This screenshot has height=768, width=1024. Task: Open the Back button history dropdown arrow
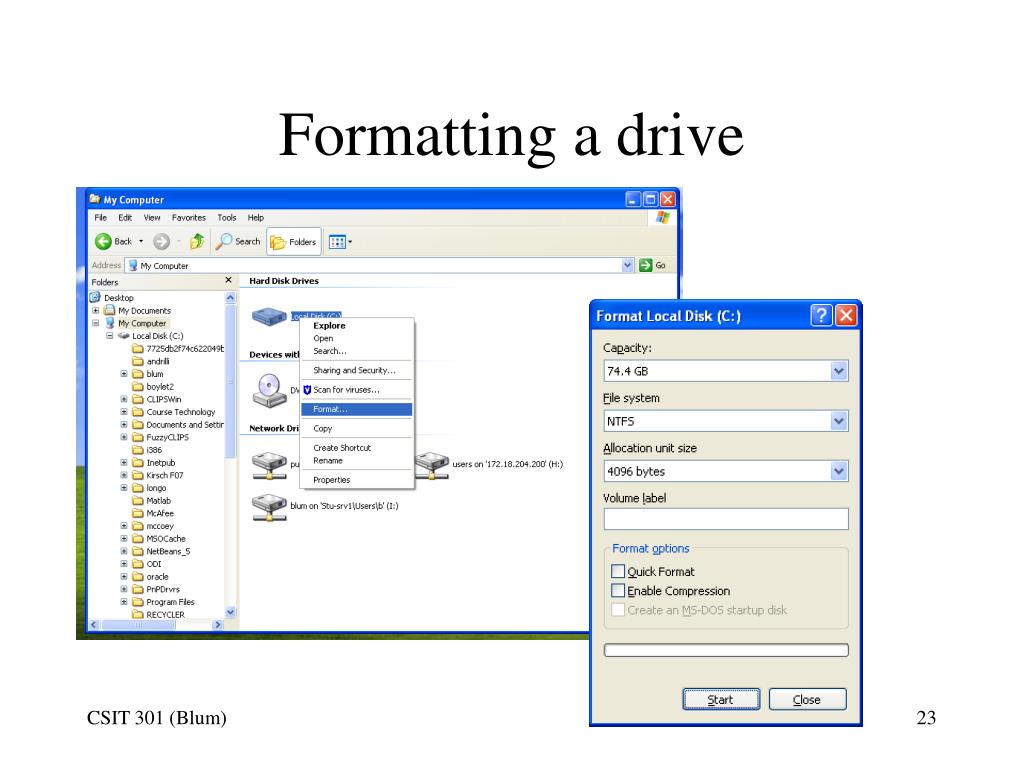pyautogui.click(x=141, y=242)
